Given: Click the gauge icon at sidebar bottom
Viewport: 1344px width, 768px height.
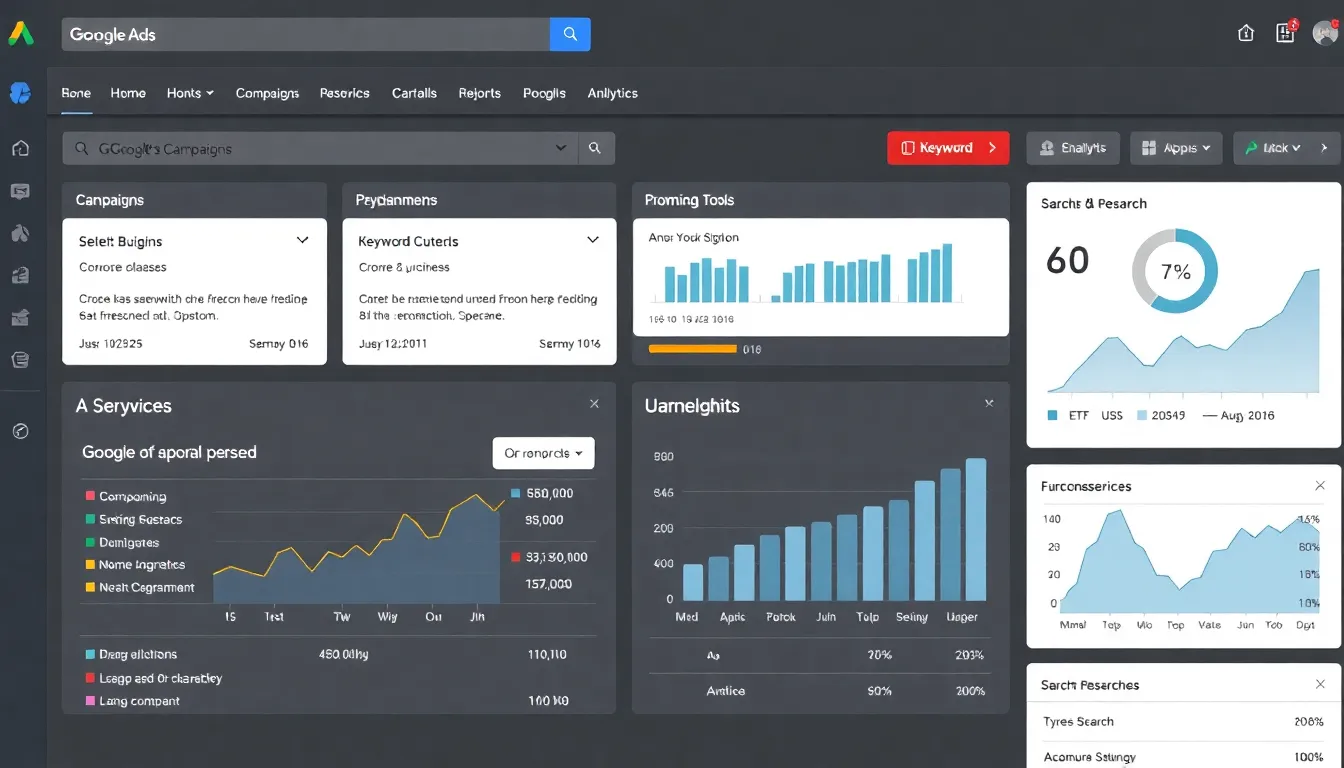Looking at the screenshot, I should click(x=20, y=431).
